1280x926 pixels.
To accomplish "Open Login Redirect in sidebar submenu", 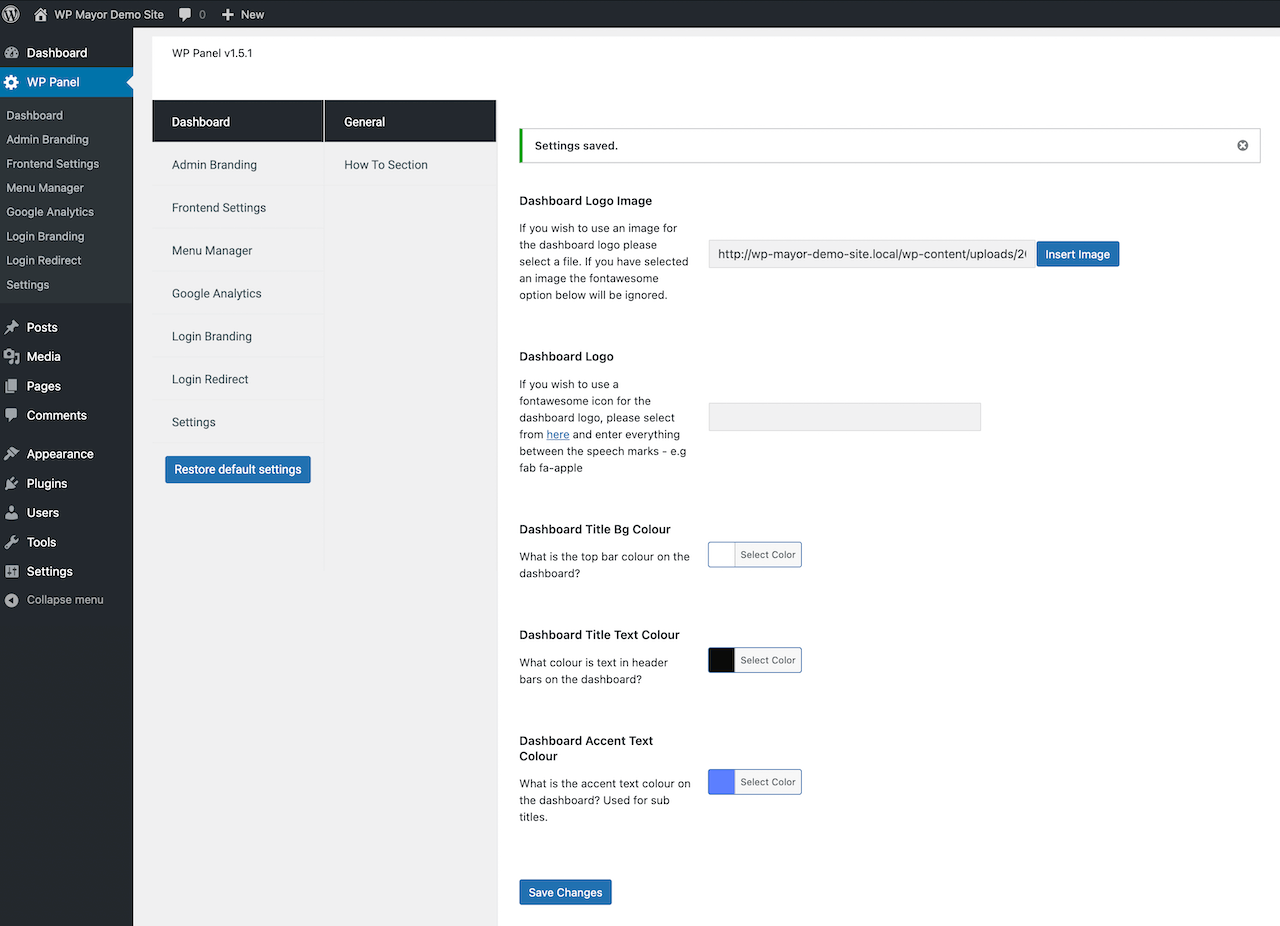I will pyautogui.click(x=44, y=260).
